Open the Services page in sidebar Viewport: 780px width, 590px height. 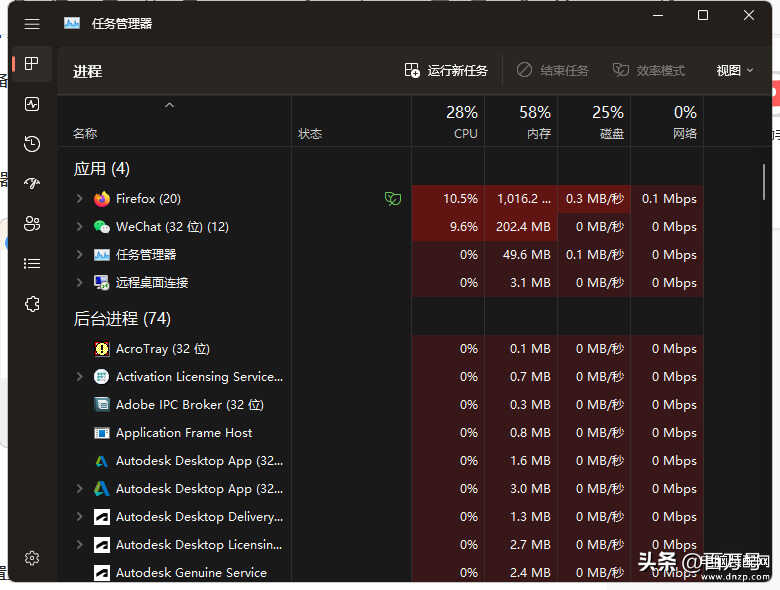point(32,303)
